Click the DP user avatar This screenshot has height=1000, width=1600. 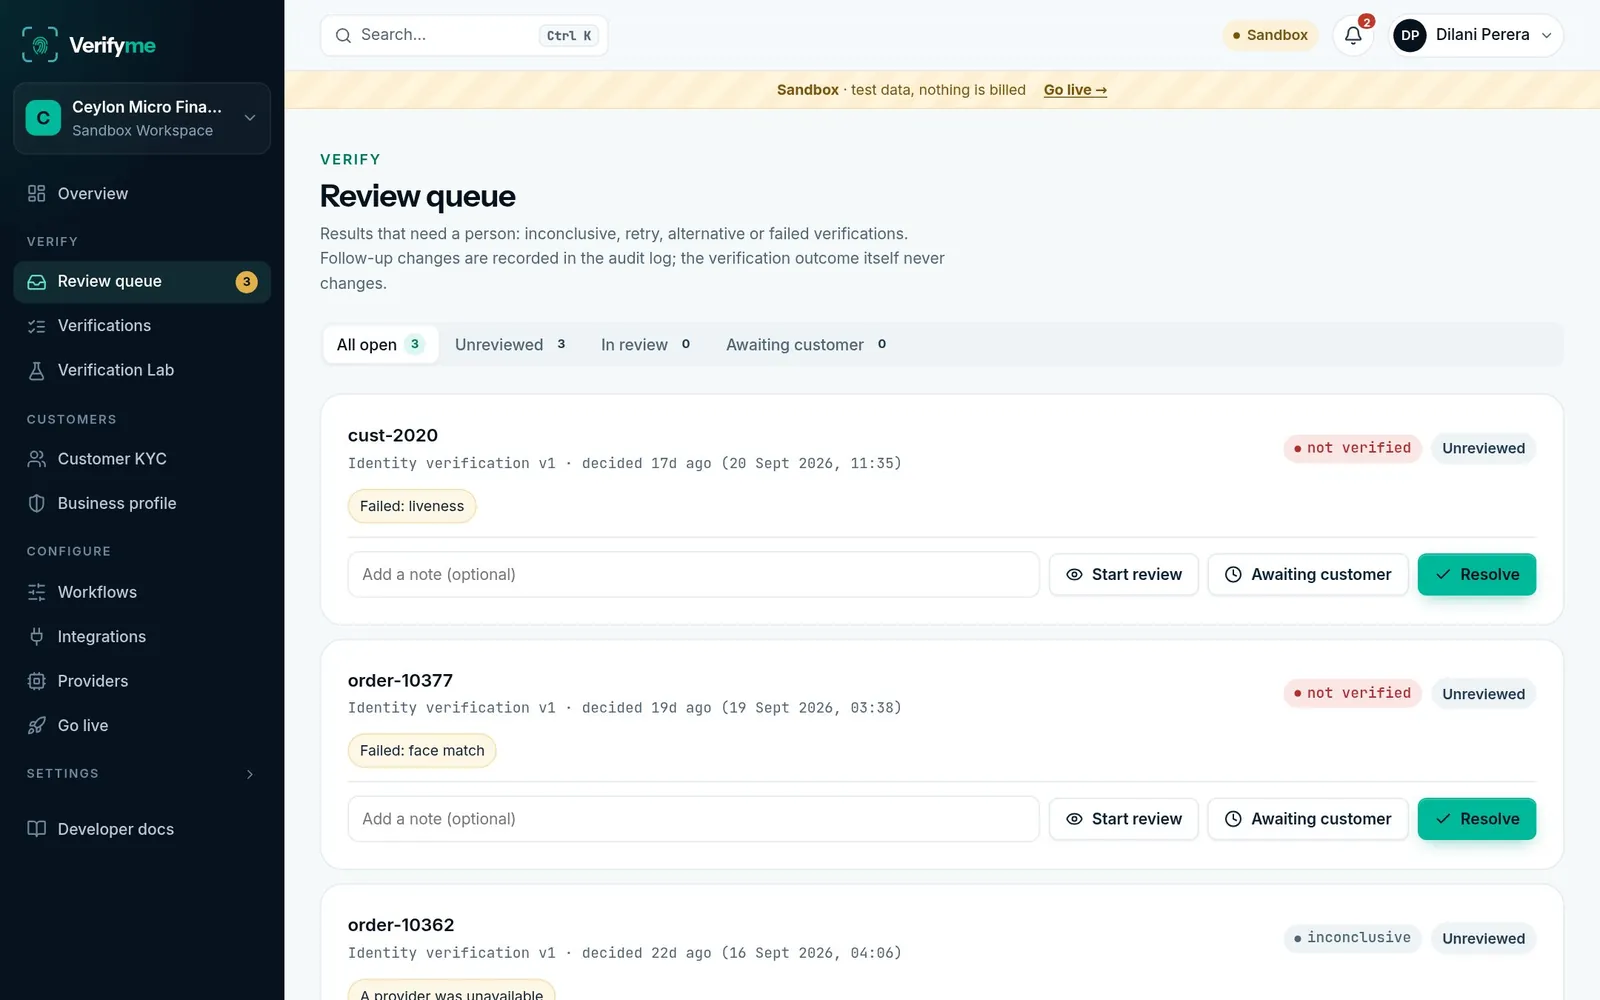(1410, 35)
